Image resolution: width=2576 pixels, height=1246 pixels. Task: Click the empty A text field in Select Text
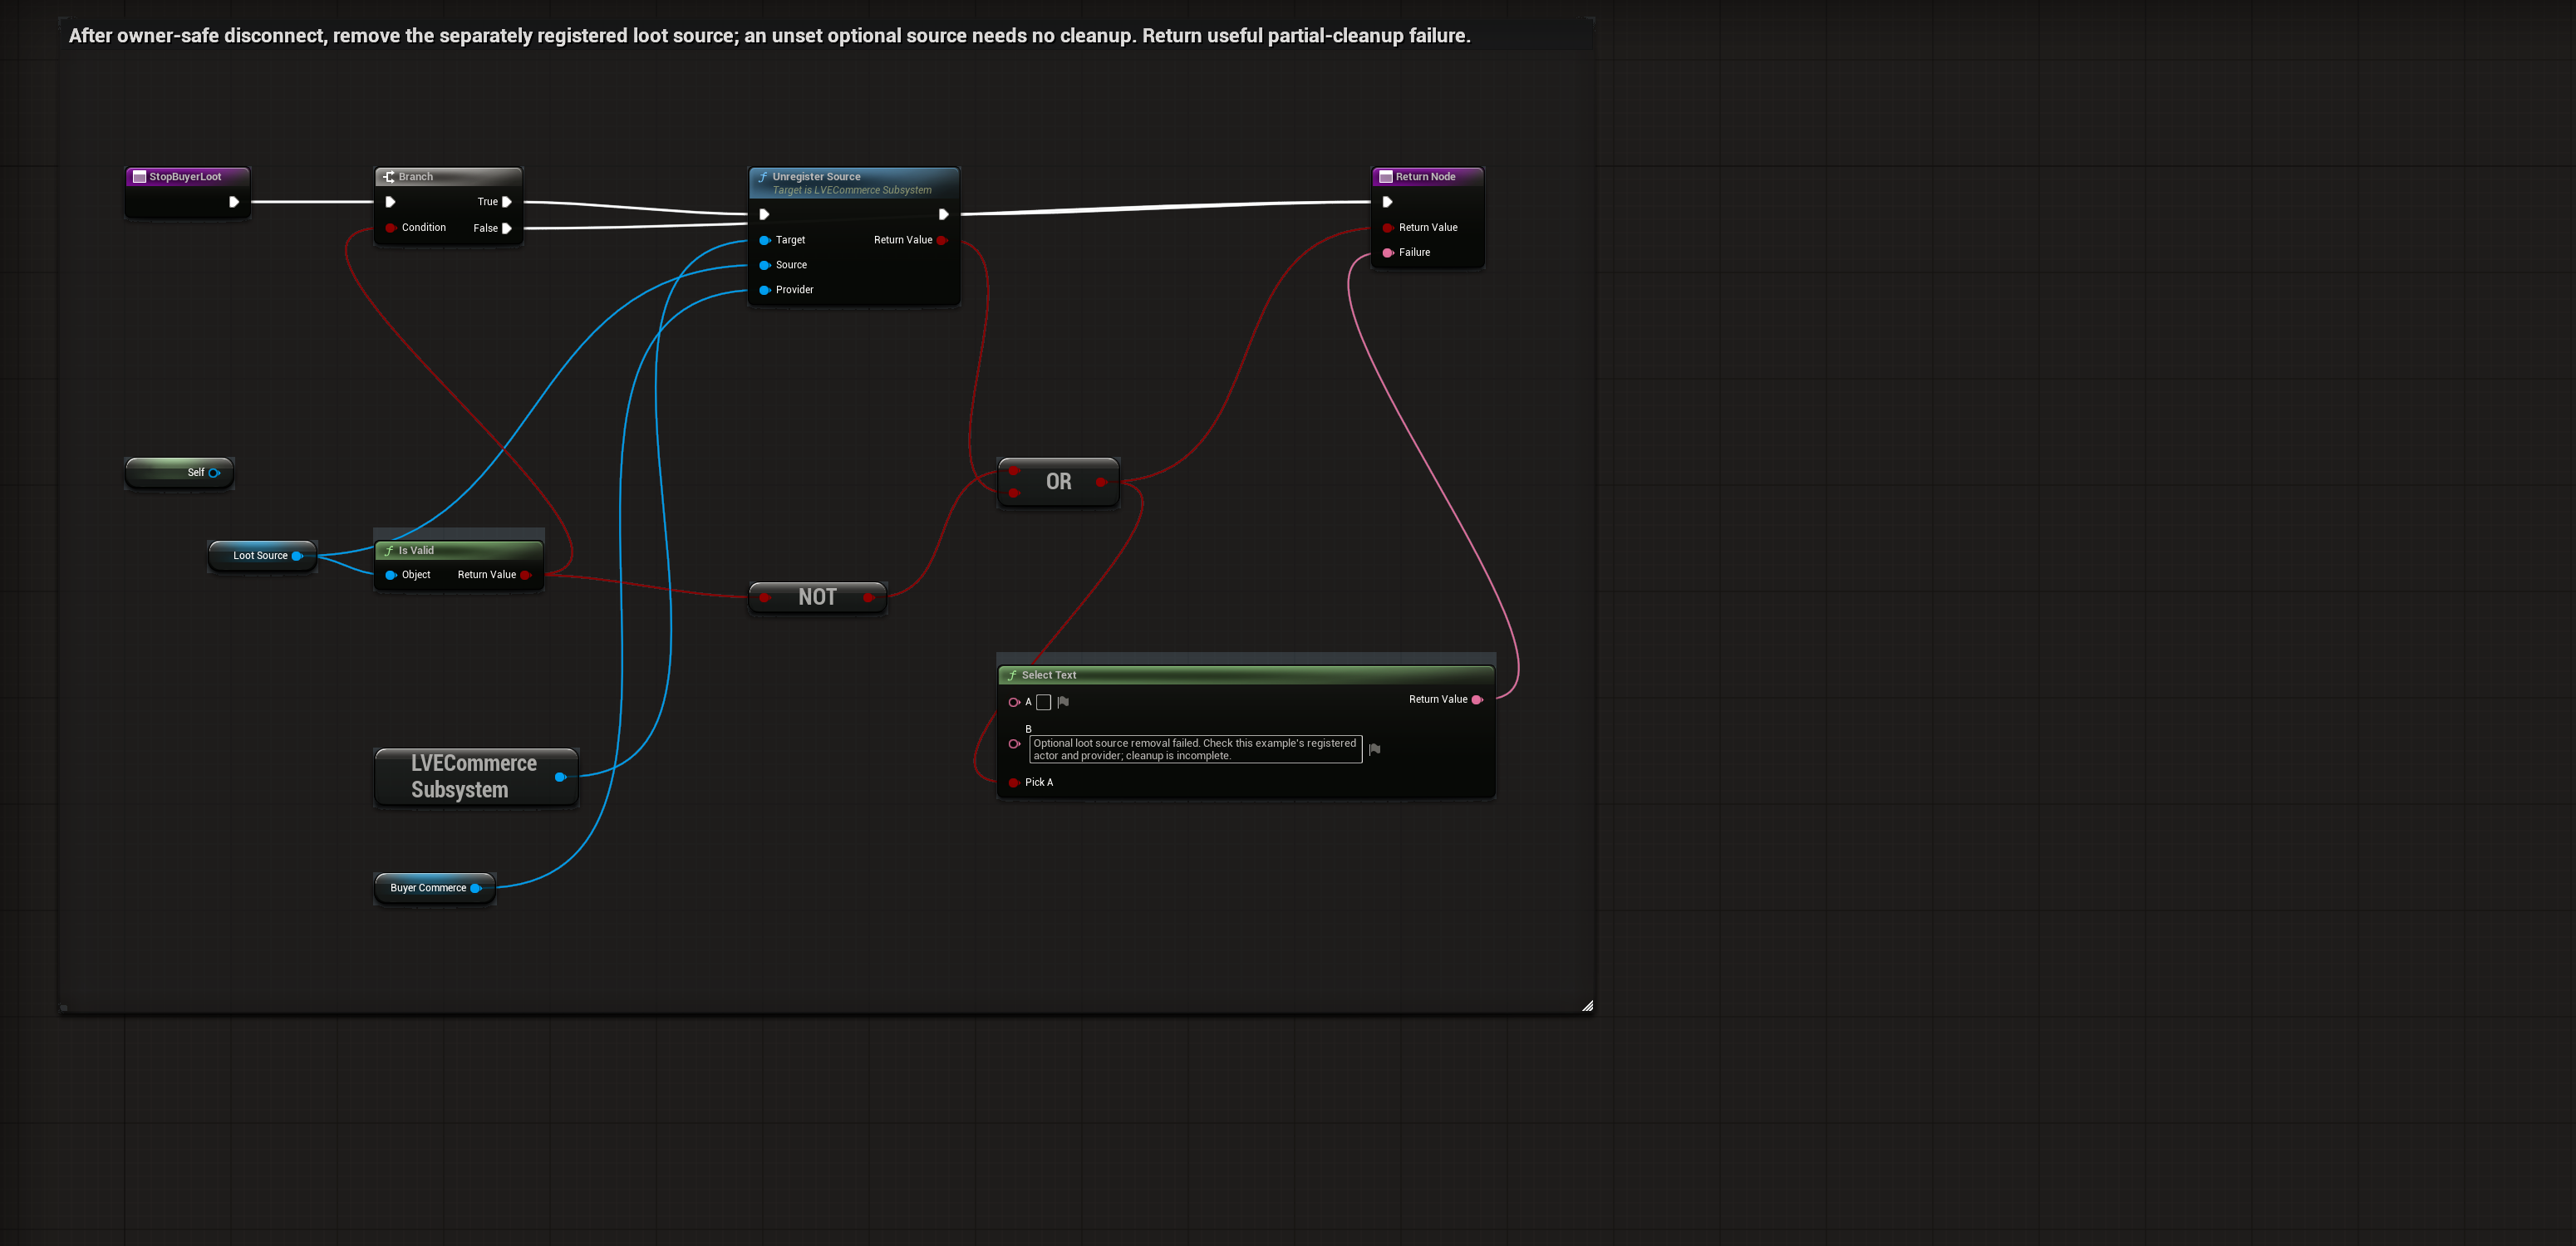pyautogui.click(x=1043, y=702)
